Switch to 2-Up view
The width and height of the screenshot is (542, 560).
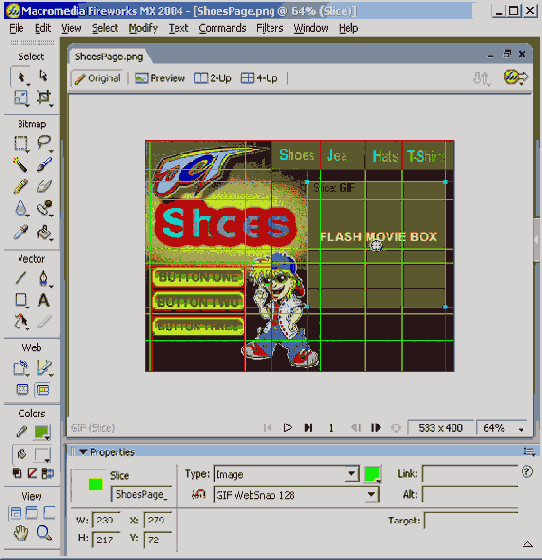(x=212, y=78)
